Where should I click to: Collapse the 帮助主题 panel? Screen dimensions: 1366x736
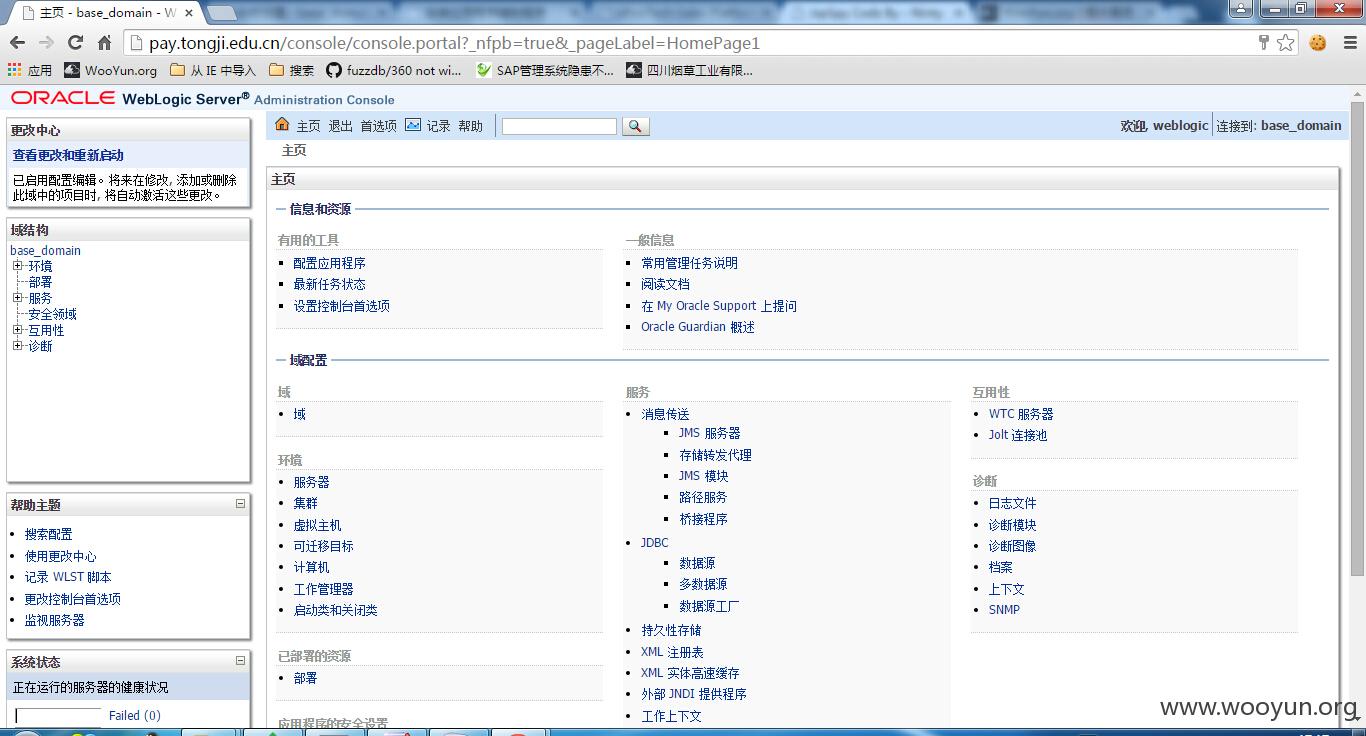[x=240, y=504]
